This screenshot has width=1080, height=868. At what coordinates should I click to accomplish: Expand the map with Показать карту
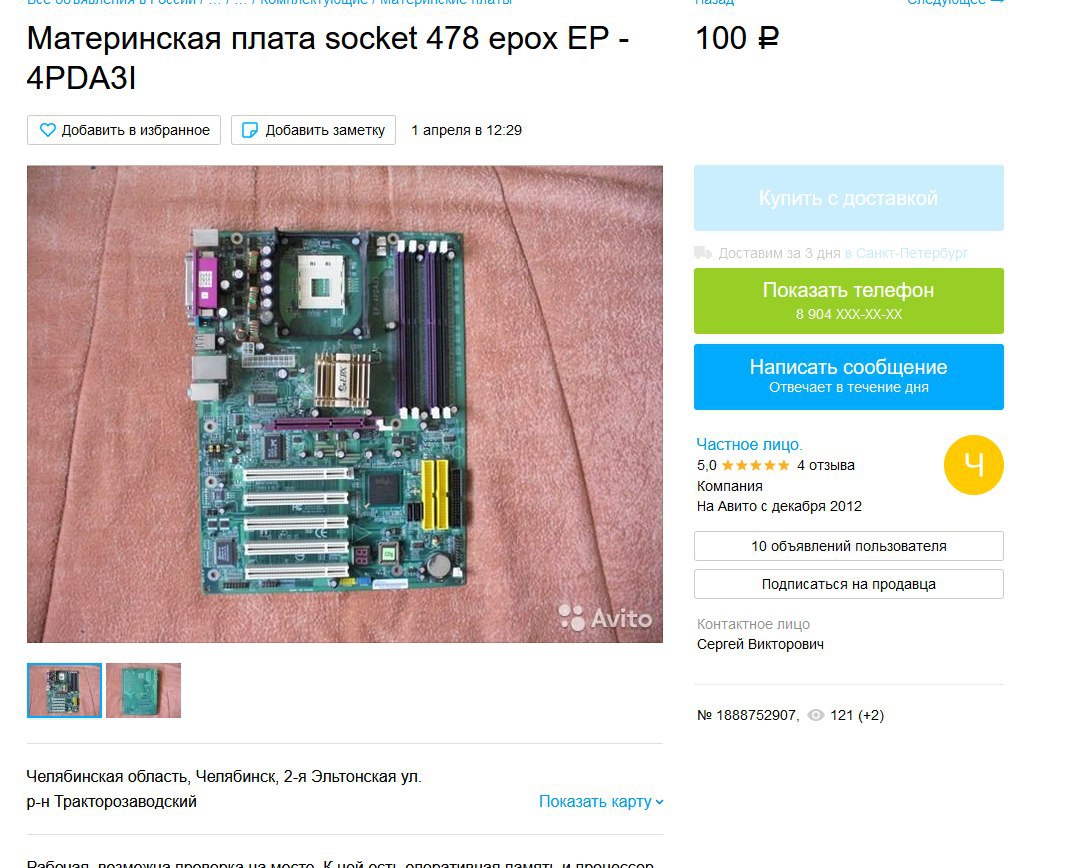coord(601,802)
